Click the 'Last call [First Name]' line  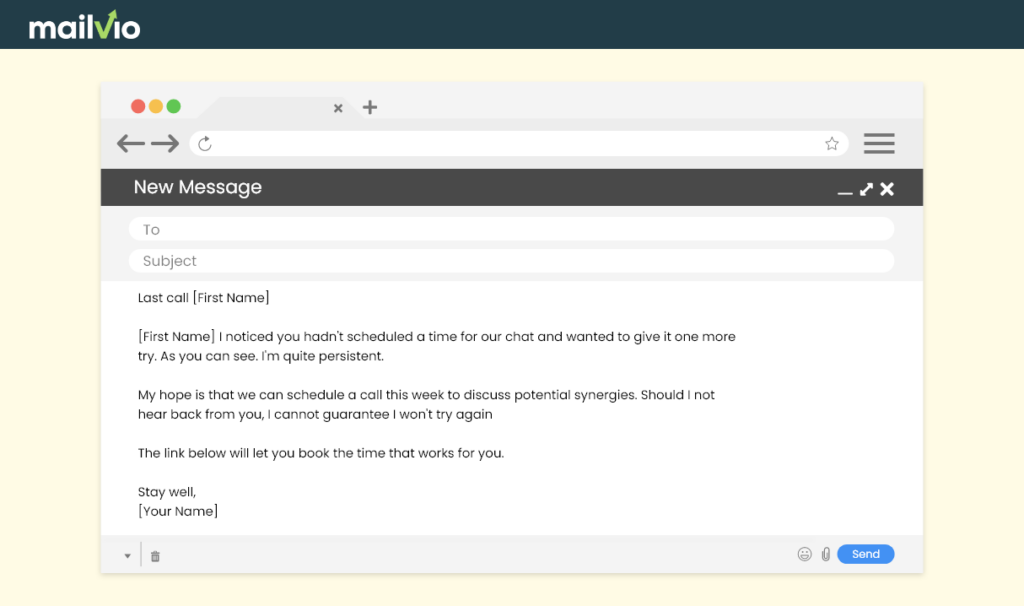[x=204, y=298]
